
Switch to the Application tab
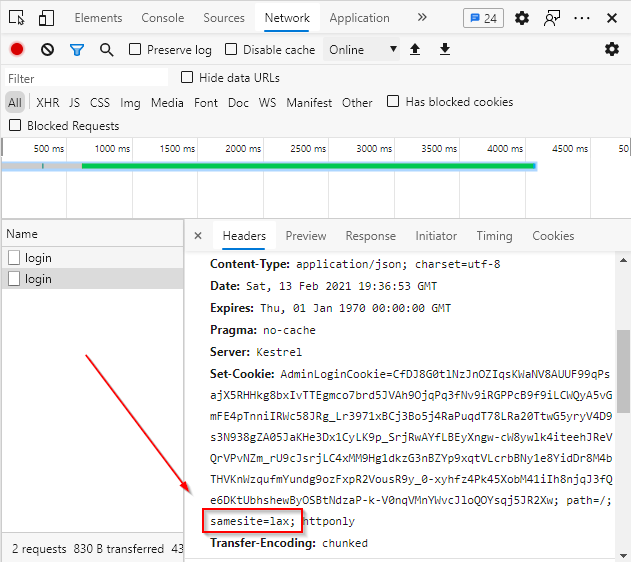(x=359, y=18)
